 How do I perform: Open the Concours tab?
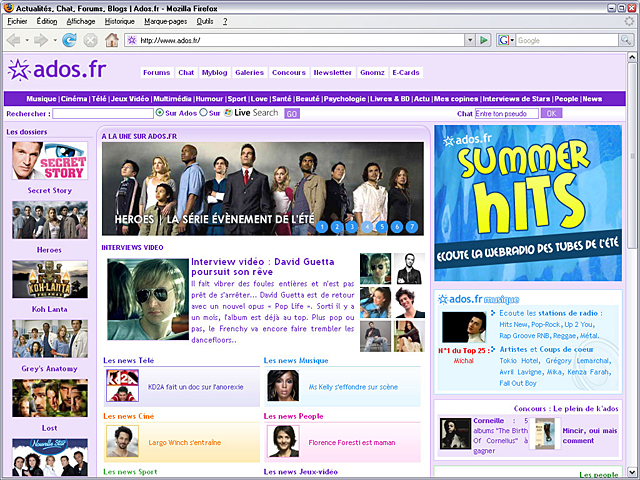pyautogui.click(x=289, y=72)
